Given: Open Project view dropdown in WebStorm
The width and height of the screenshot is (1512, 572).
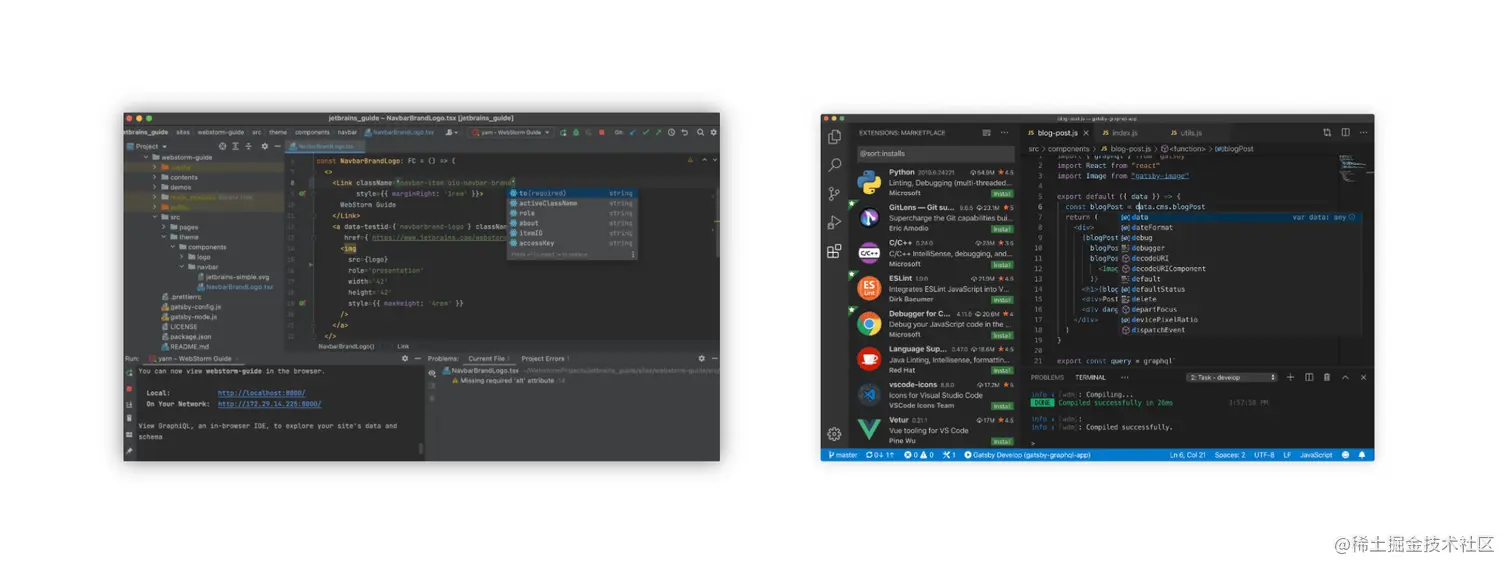Looking at the screenshot, I should (x=146, y=146).
